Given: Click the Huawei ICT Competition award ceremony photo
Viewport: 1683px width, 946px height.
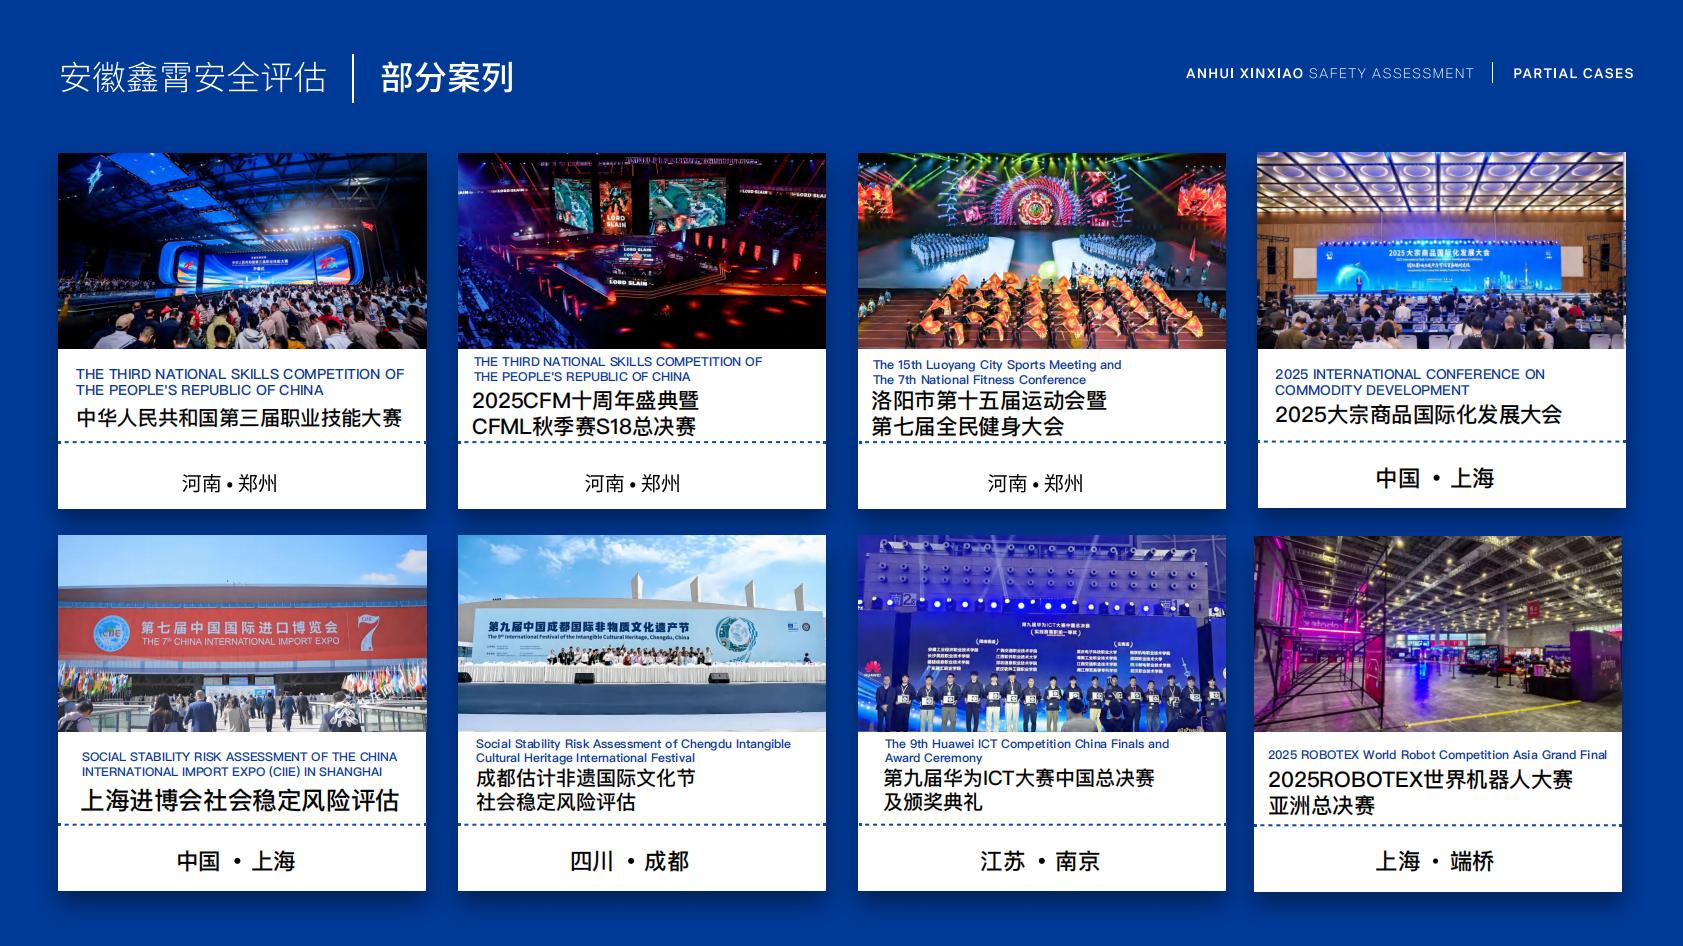Looking at the screenshot, I should pyautogui.click(x=1041, y=633).
